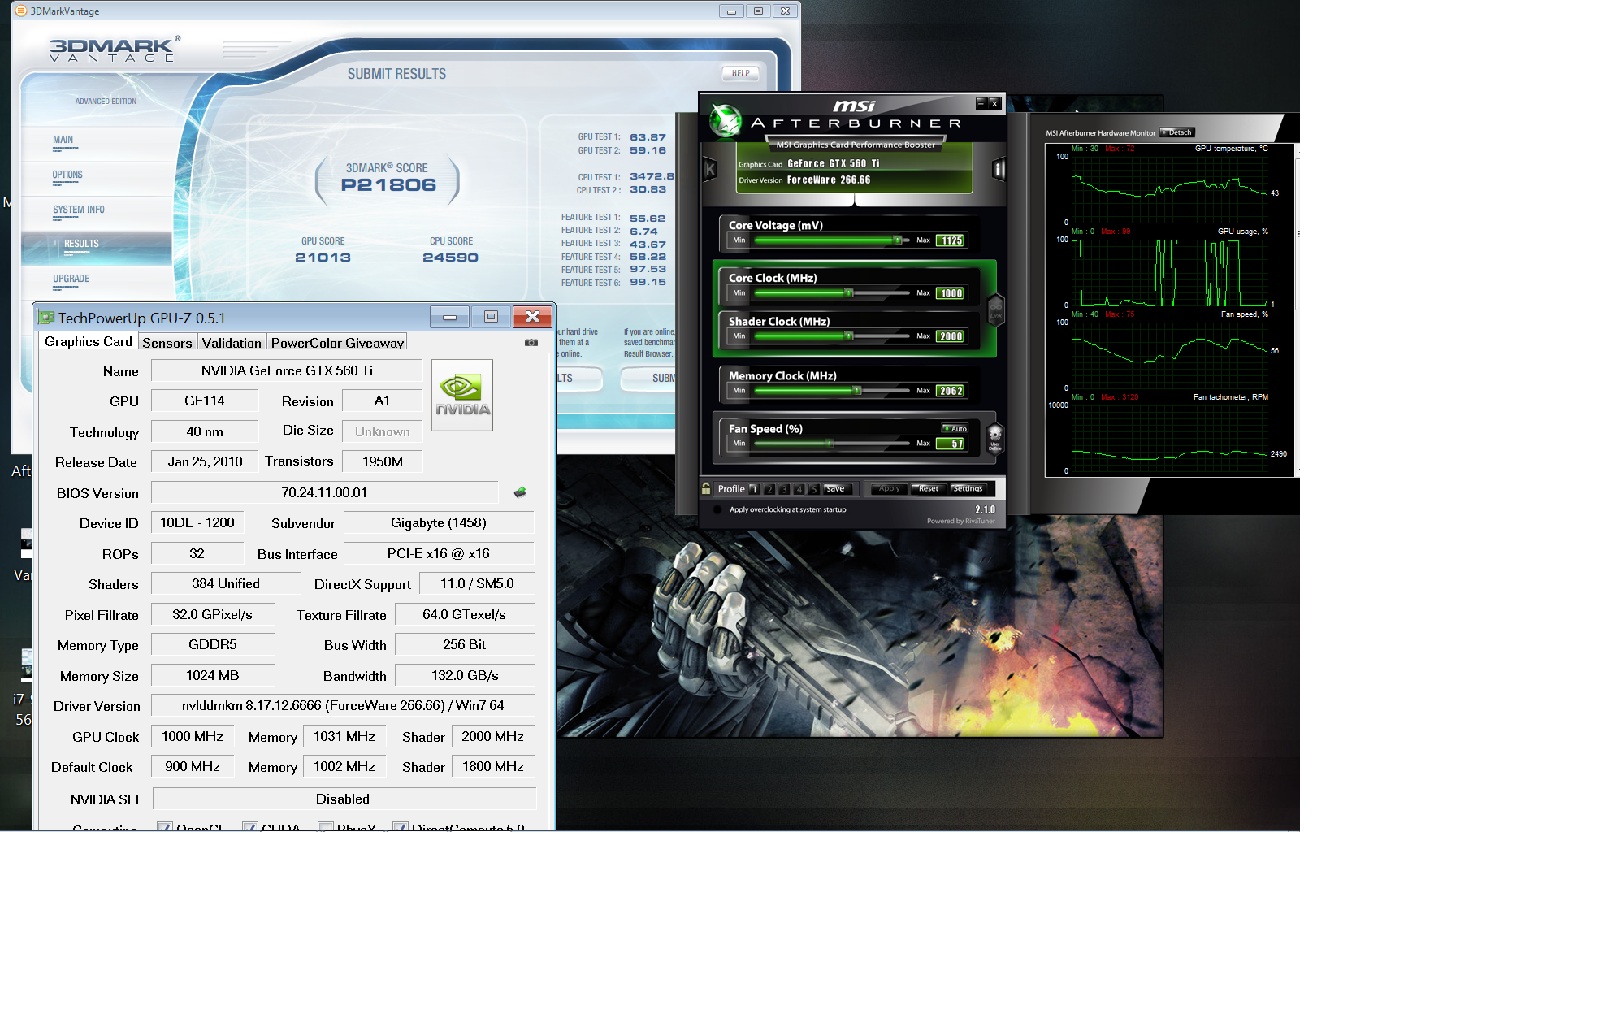This screenshot has width=1600, height=1024.
Task: Toggle the DirectCompute checkbox in GPU-Z
Action: point(400,827)
